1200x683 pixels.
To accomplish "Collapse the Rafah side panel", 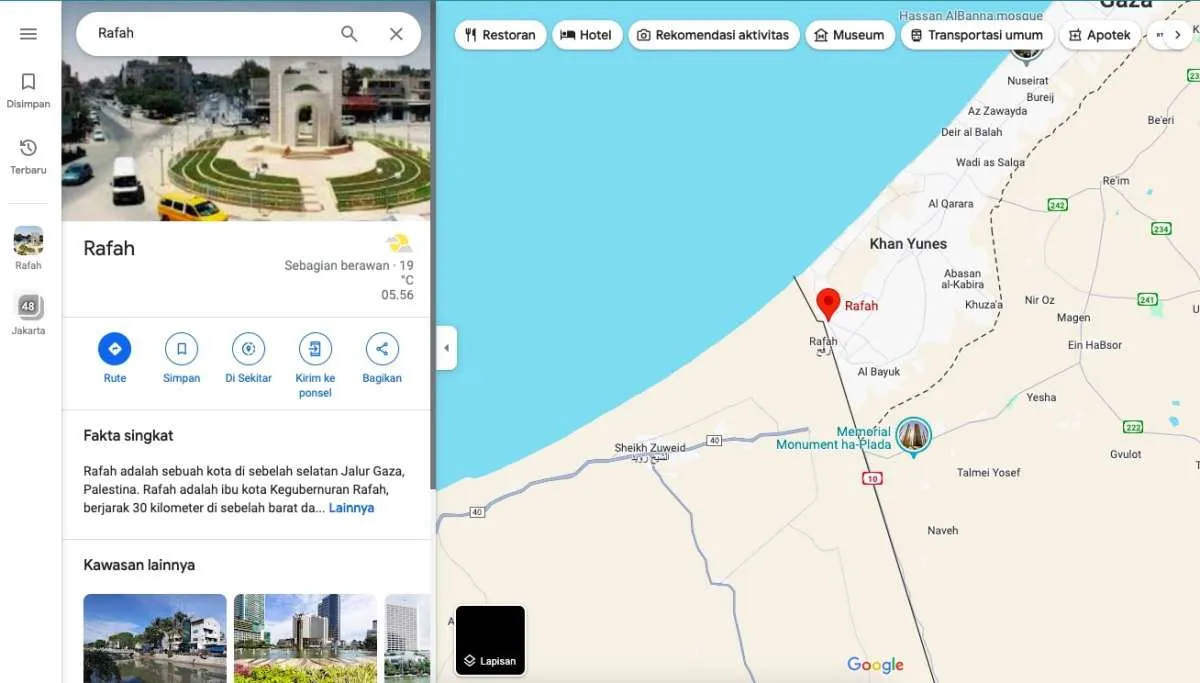I will tap(445, 348).
